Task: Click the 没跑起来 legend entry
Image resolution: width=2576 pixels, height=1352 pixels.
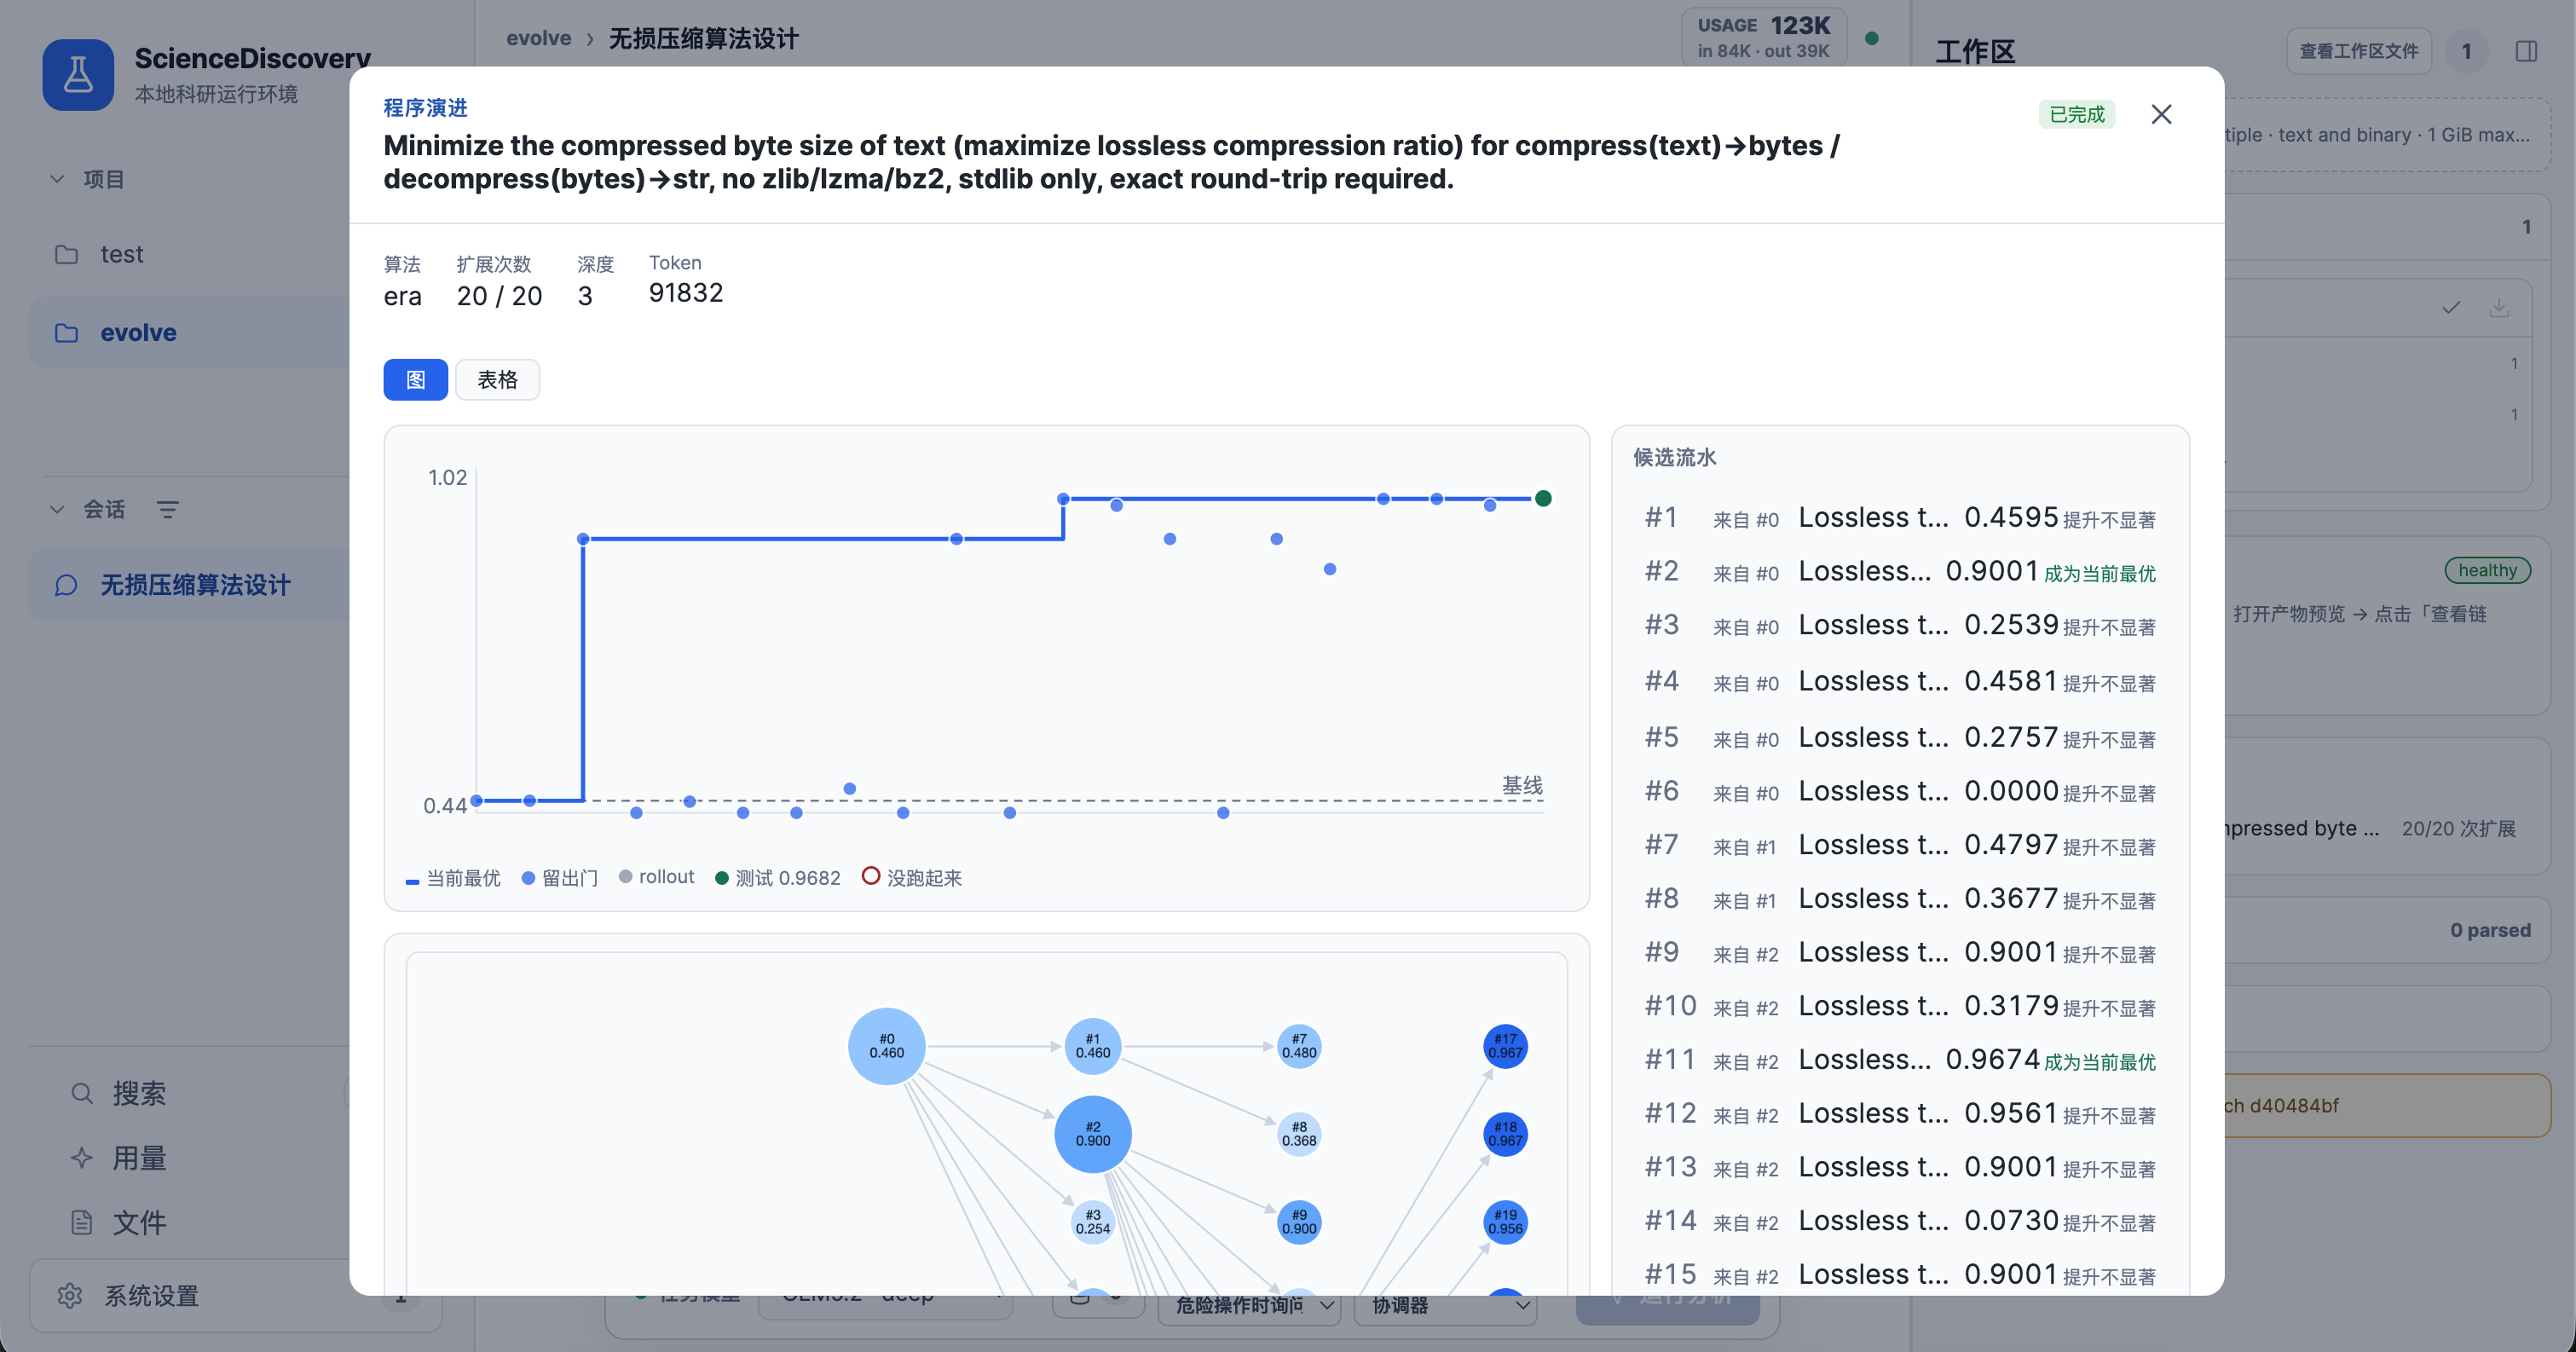Action: tap(912, 878)
